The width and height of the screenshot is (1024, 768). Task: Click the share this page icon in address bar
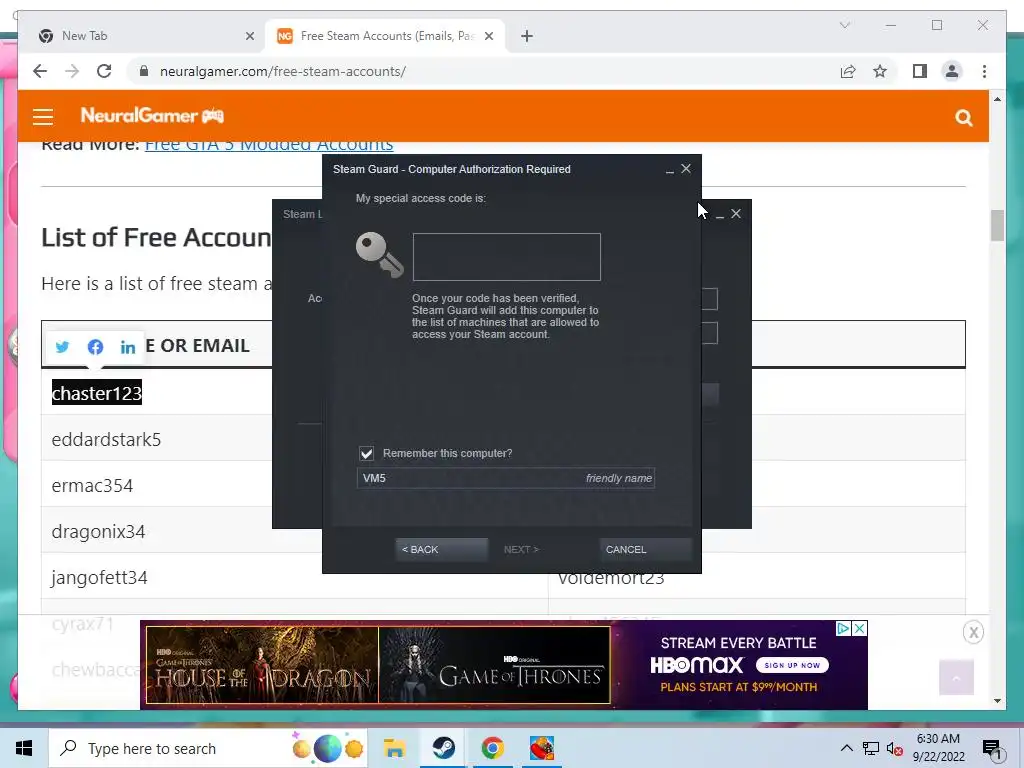click(x=848, y=71)
